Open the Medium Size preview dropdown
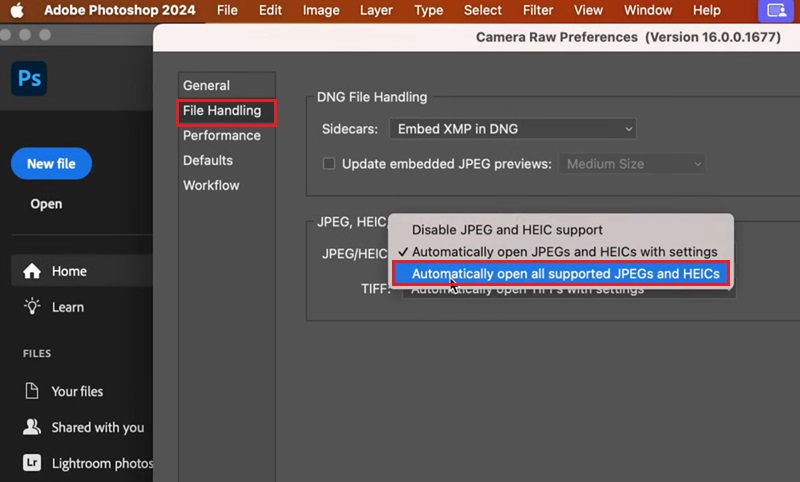800x482 pixels. 632,164
